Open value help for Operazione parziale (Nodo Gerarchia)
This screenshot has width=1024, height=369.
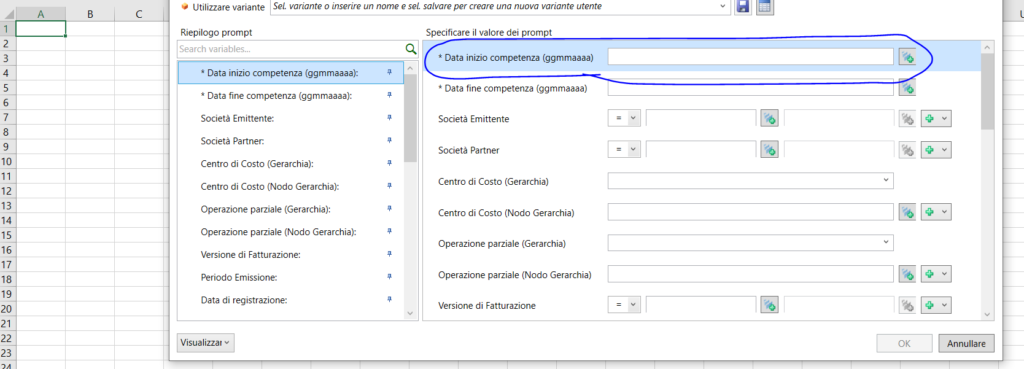click(906, 274)
